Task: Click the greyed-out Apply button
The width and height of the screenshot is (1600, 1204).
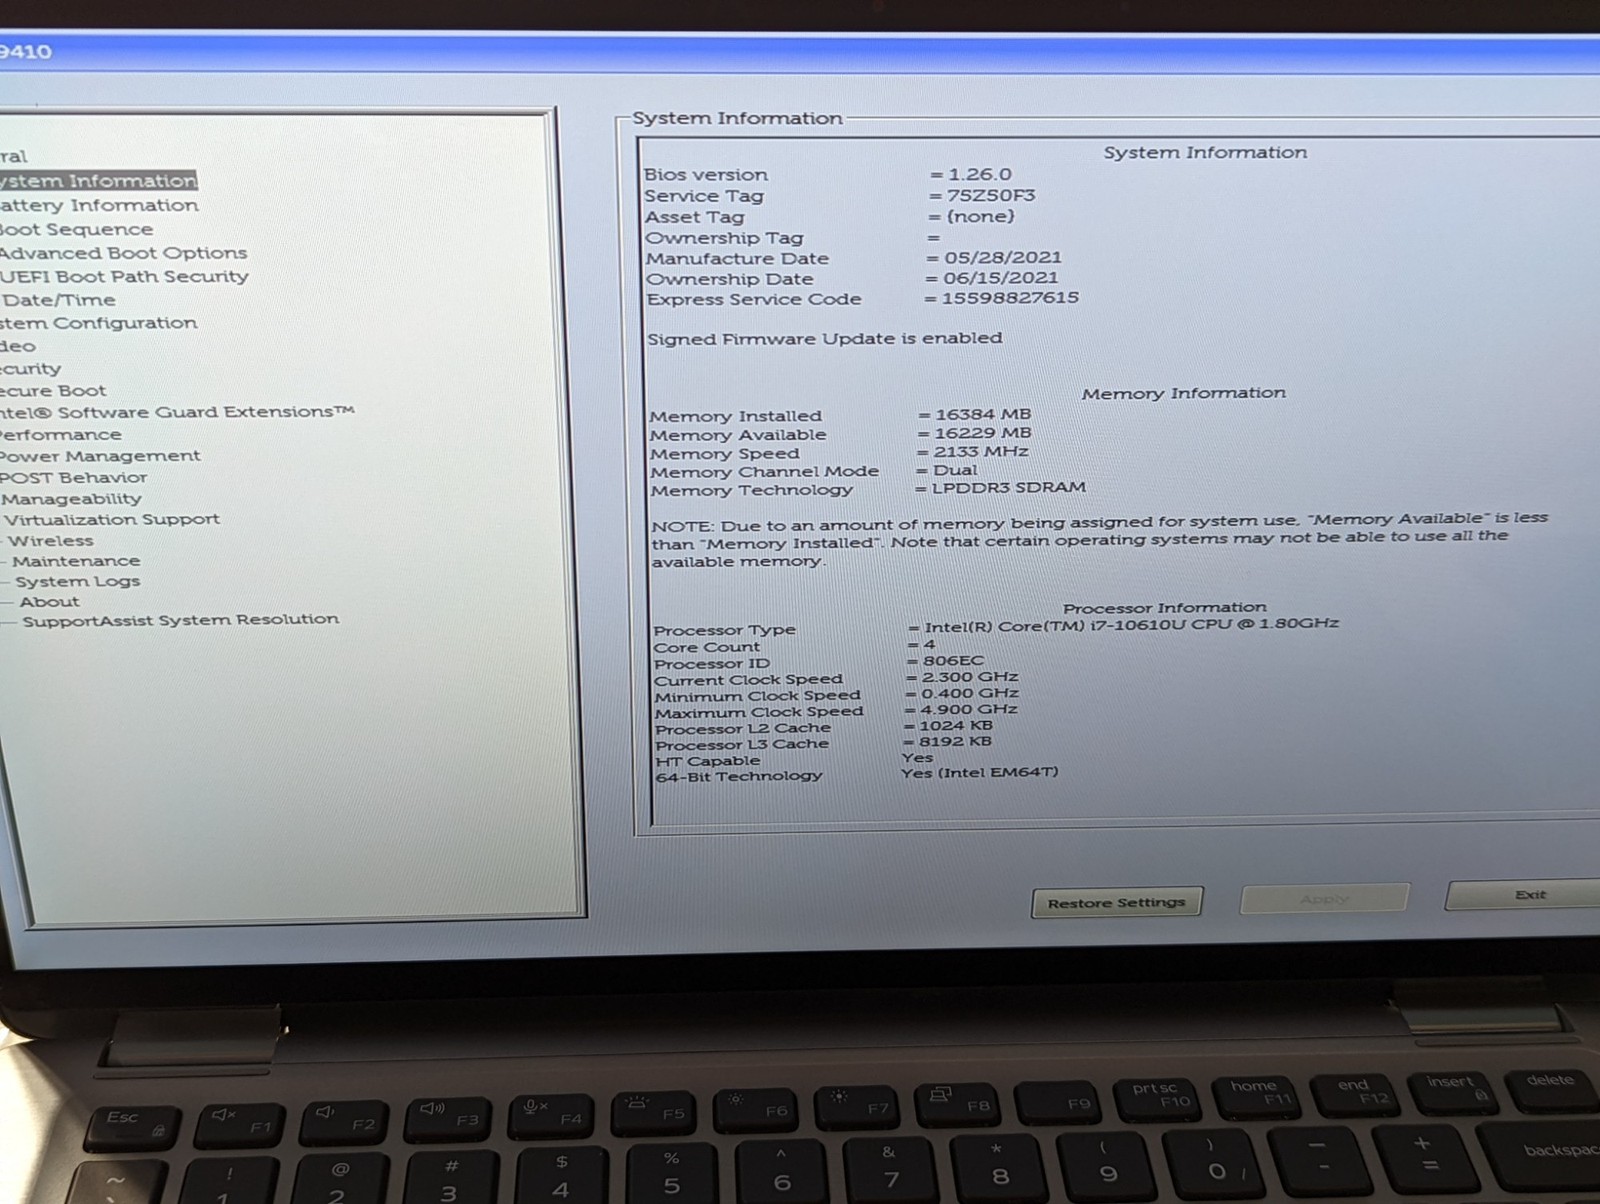Action: [1325, 899]
